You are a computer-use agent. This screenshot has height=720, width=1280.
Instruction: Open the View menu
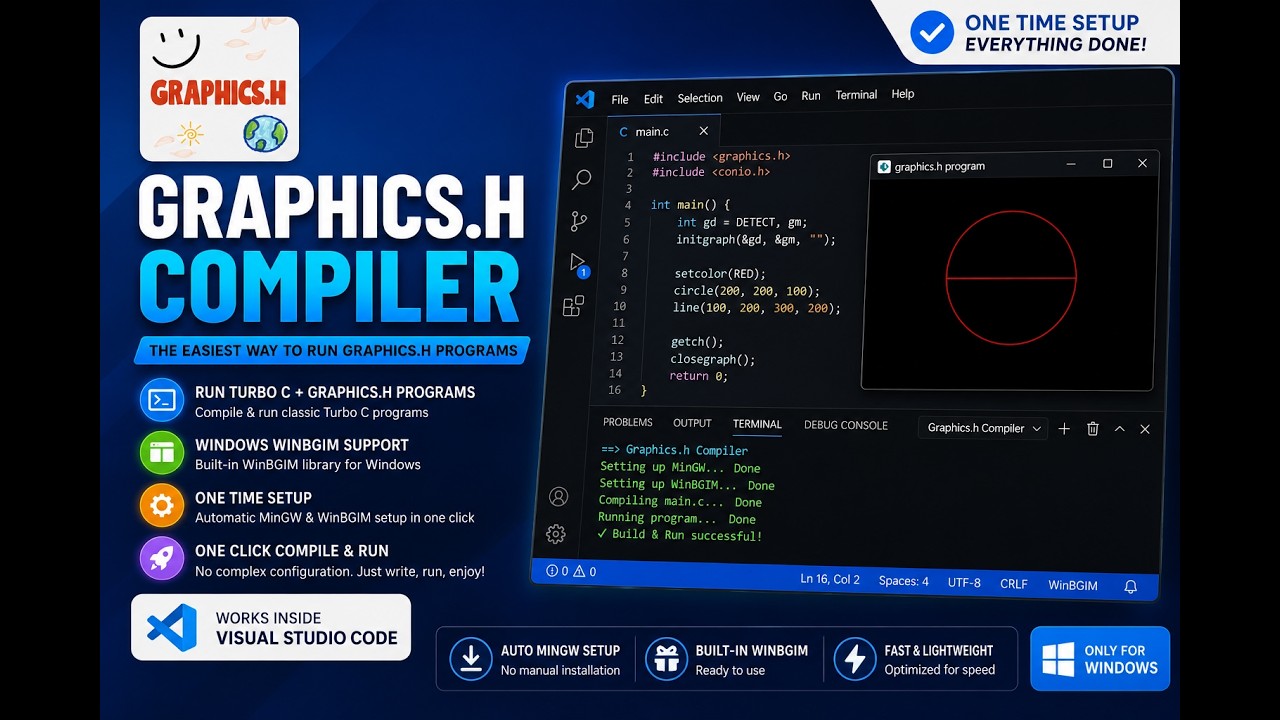click(748, 97)
